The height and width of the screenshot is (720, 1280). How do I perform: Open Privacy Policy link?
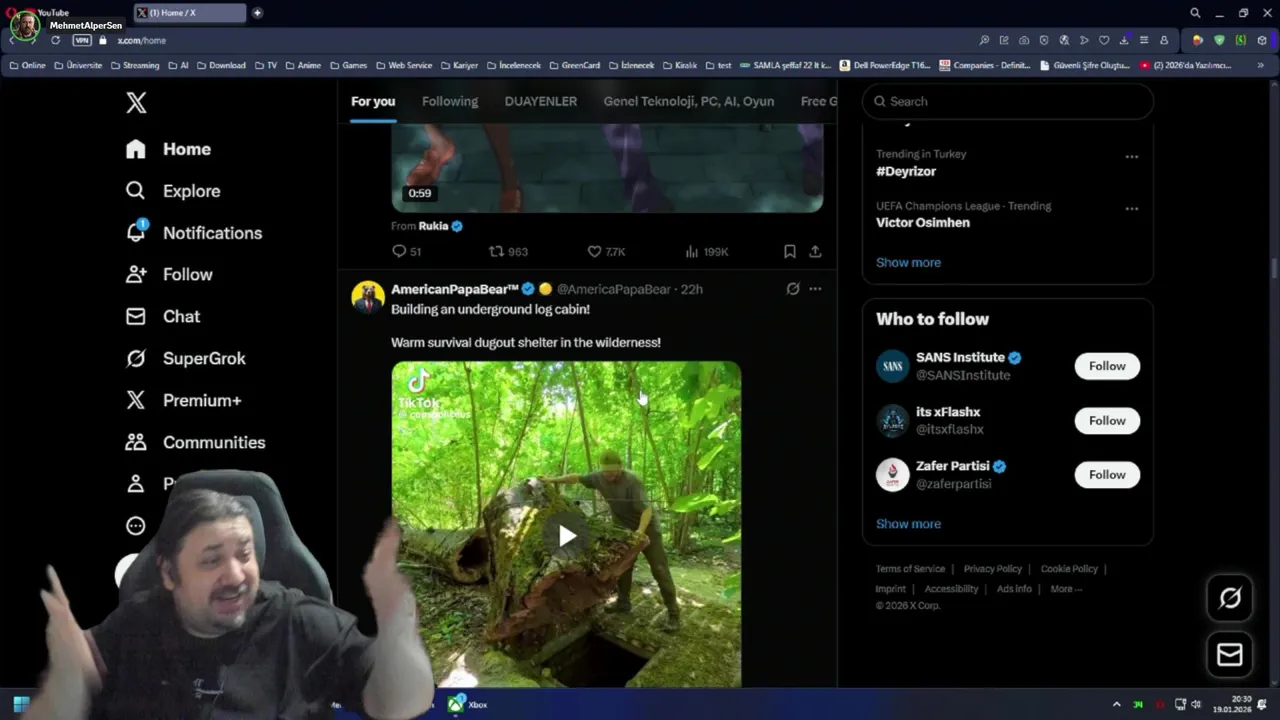coord(992,569)
